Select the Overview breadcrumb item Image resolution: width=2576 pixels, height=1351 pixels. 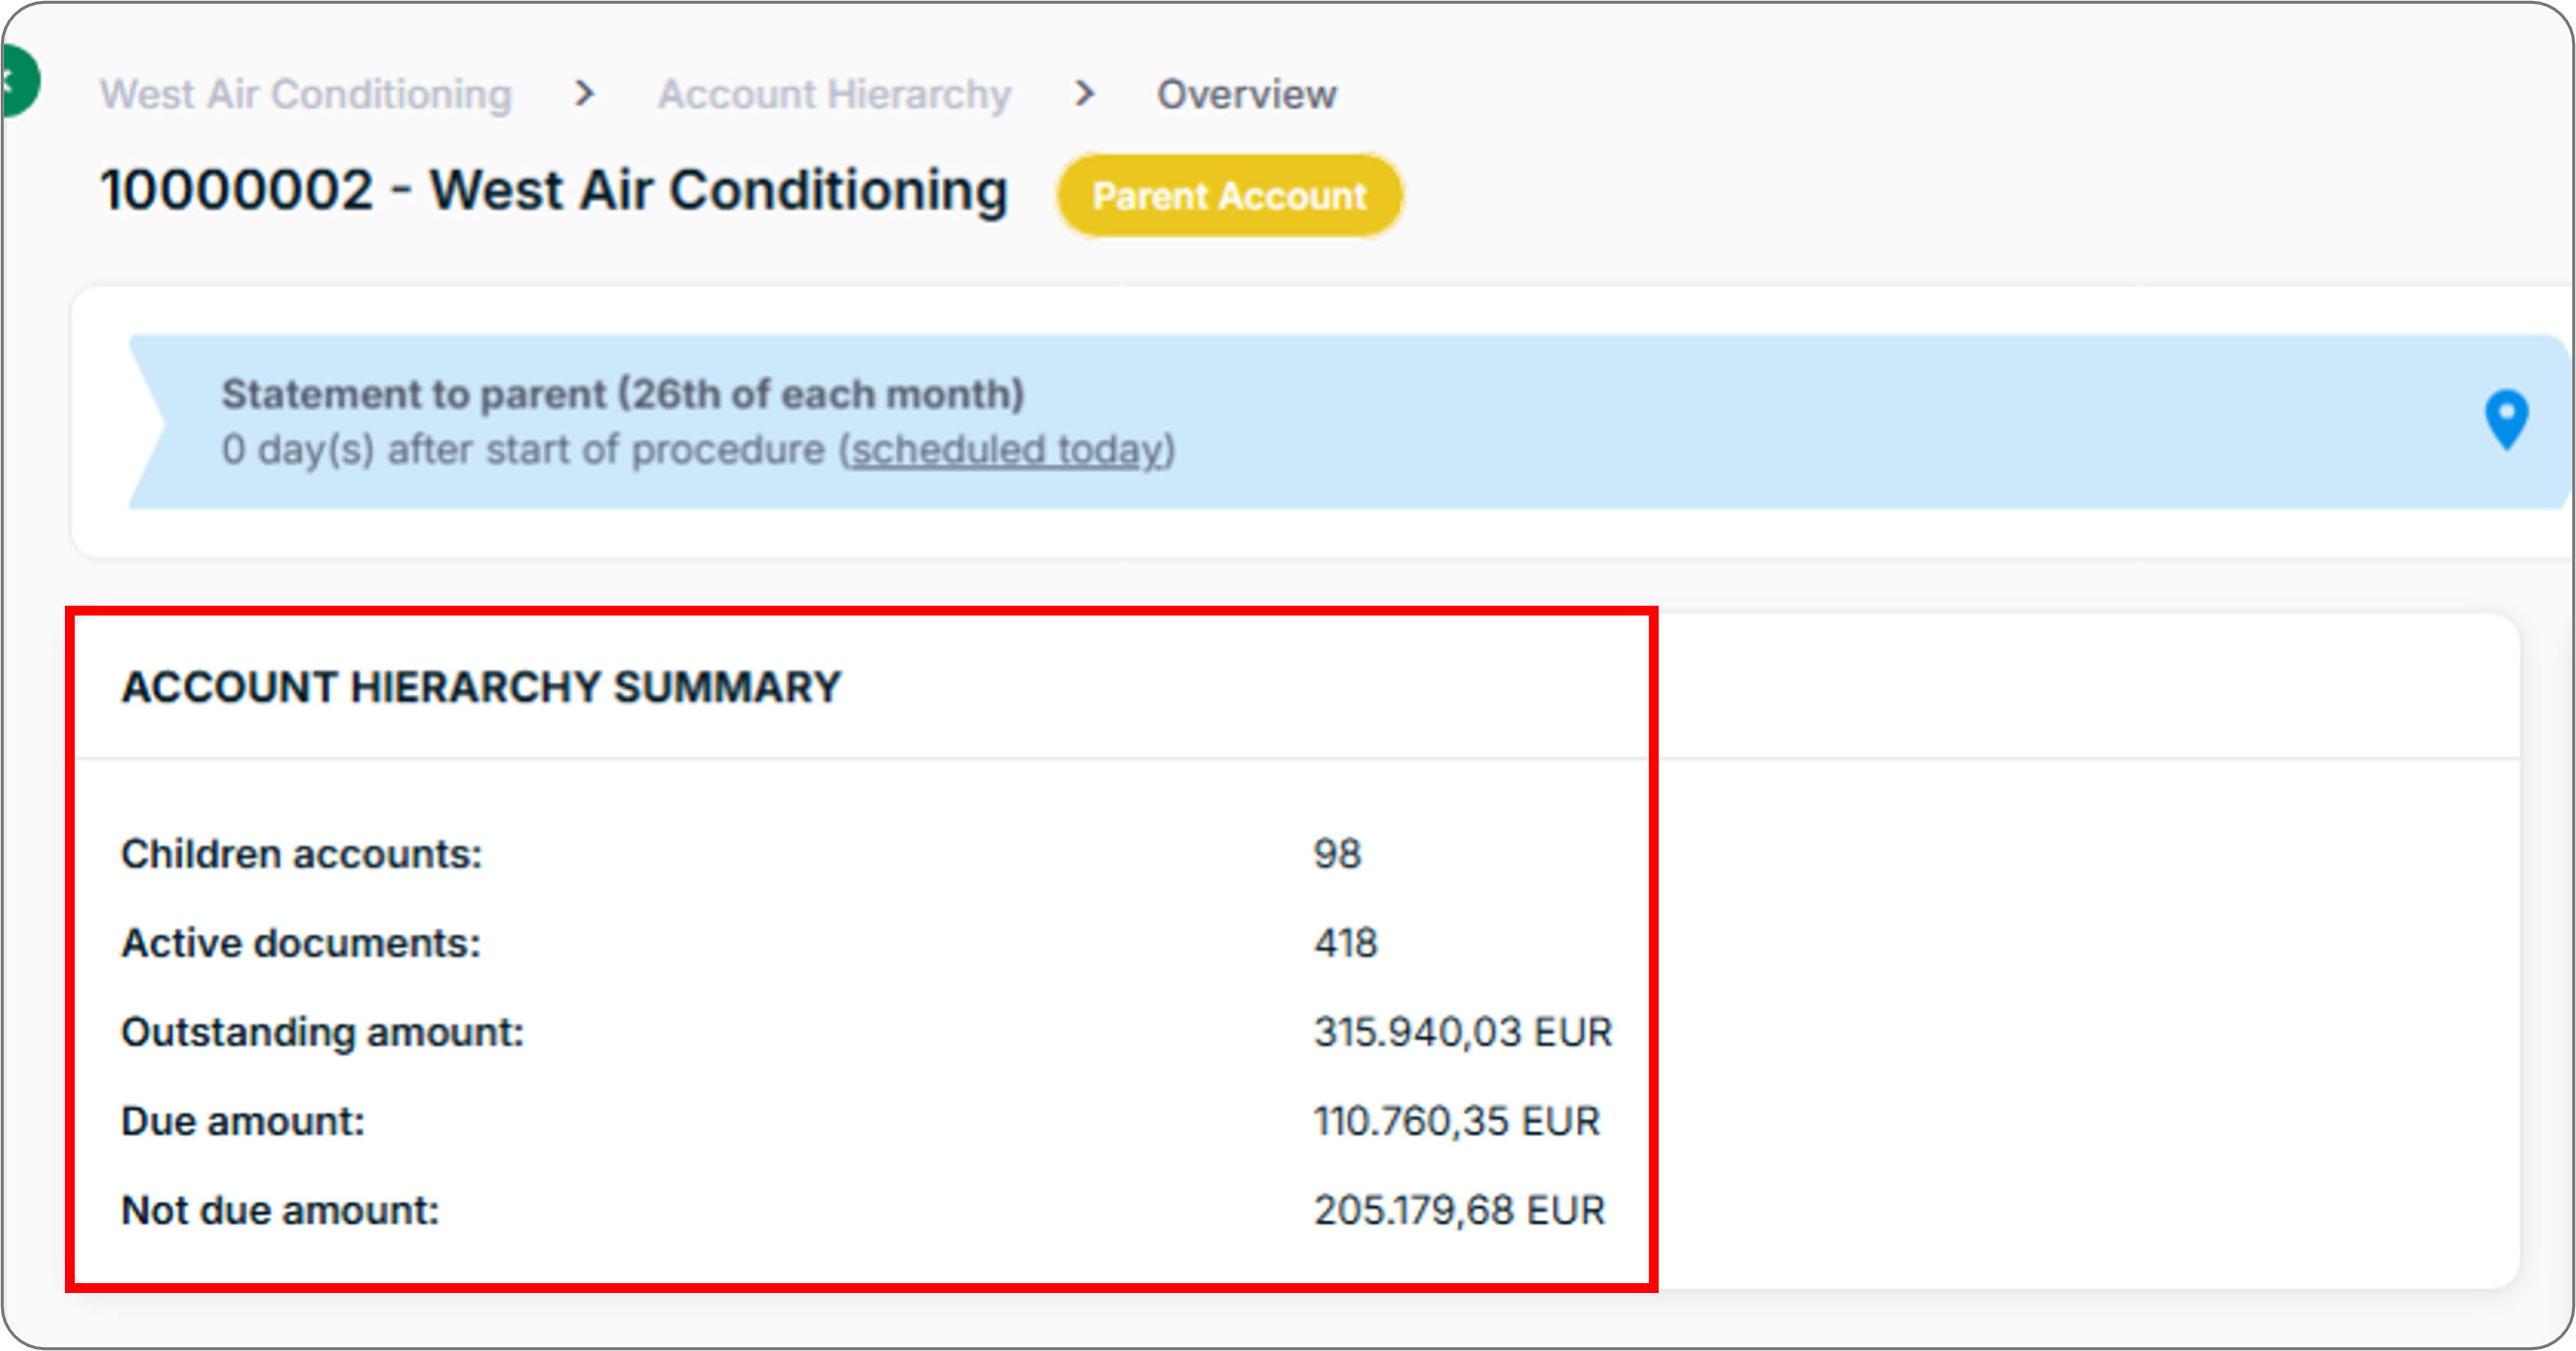[x=1246, y=94]
